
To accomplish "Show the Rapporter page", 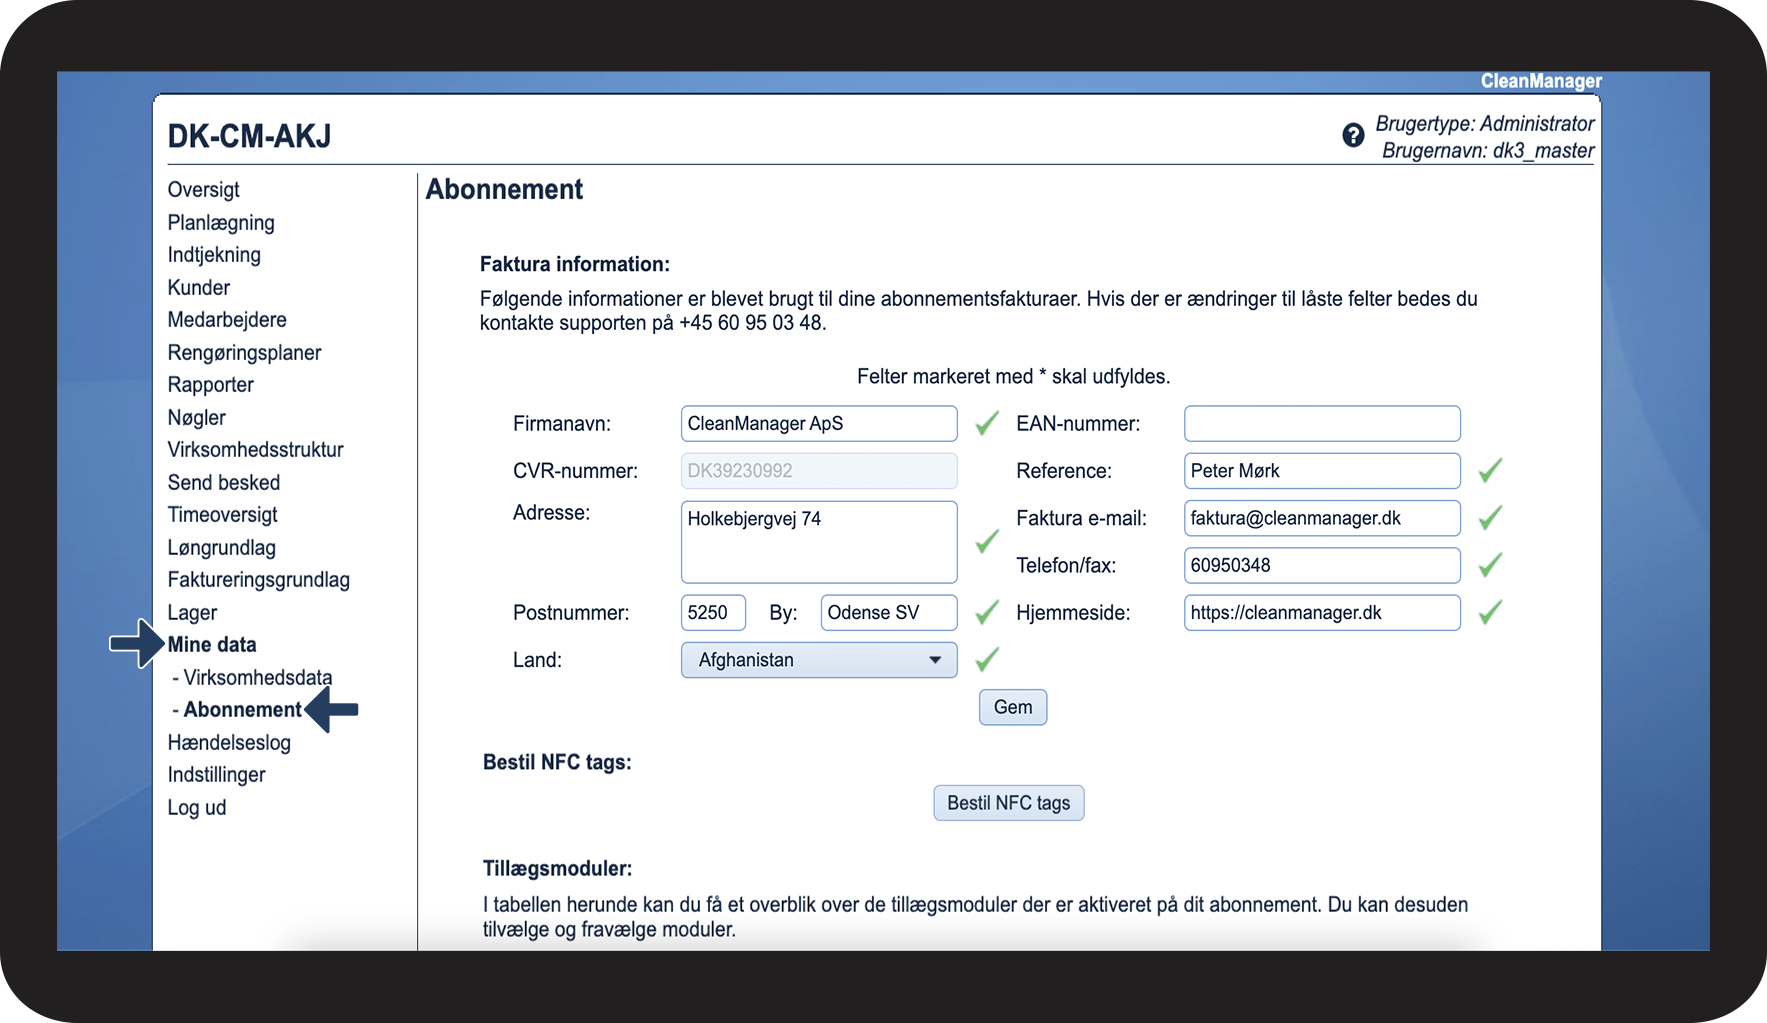I will pyautogui.click(x=211, y=385).
